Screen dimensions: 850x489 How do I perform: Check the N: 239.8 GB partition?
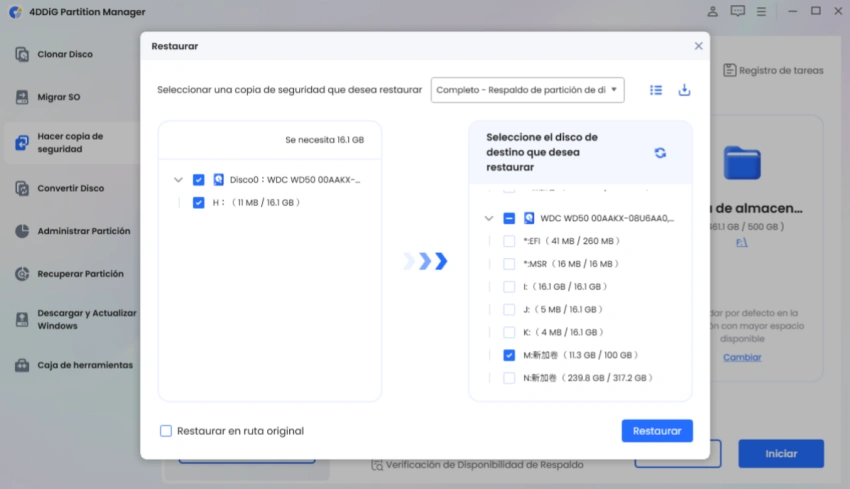point(508,377)
